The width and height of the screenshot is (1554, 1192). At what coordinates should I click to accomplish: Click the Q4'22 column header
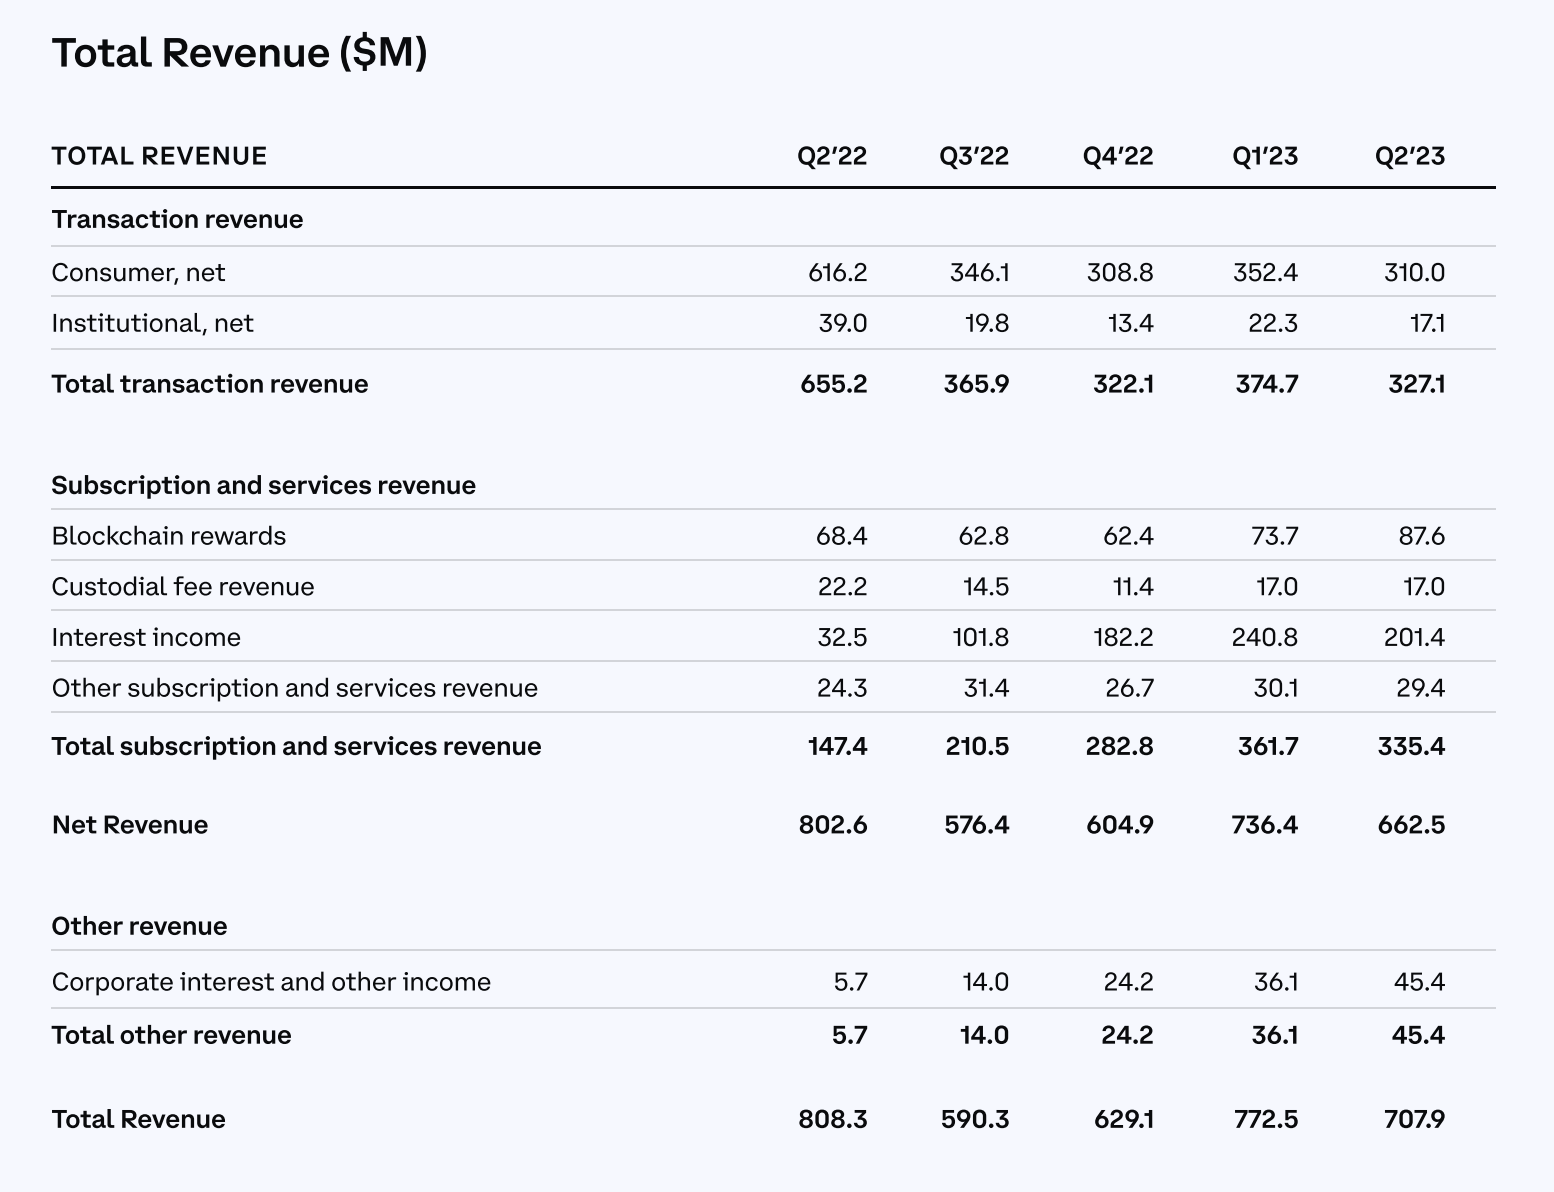coord(1117,156)
